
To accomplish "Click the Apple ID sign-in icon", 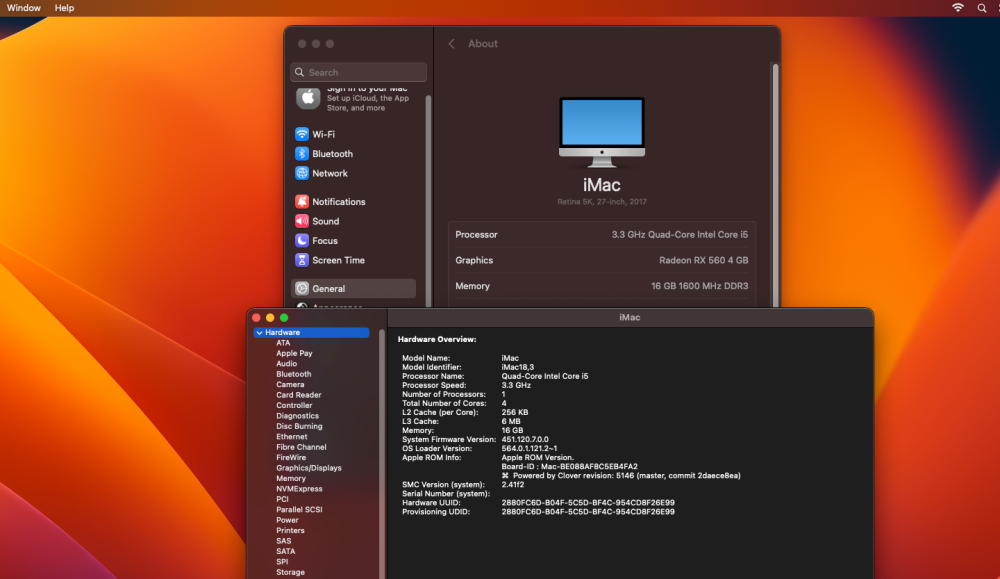I will [x=308, y=98].
